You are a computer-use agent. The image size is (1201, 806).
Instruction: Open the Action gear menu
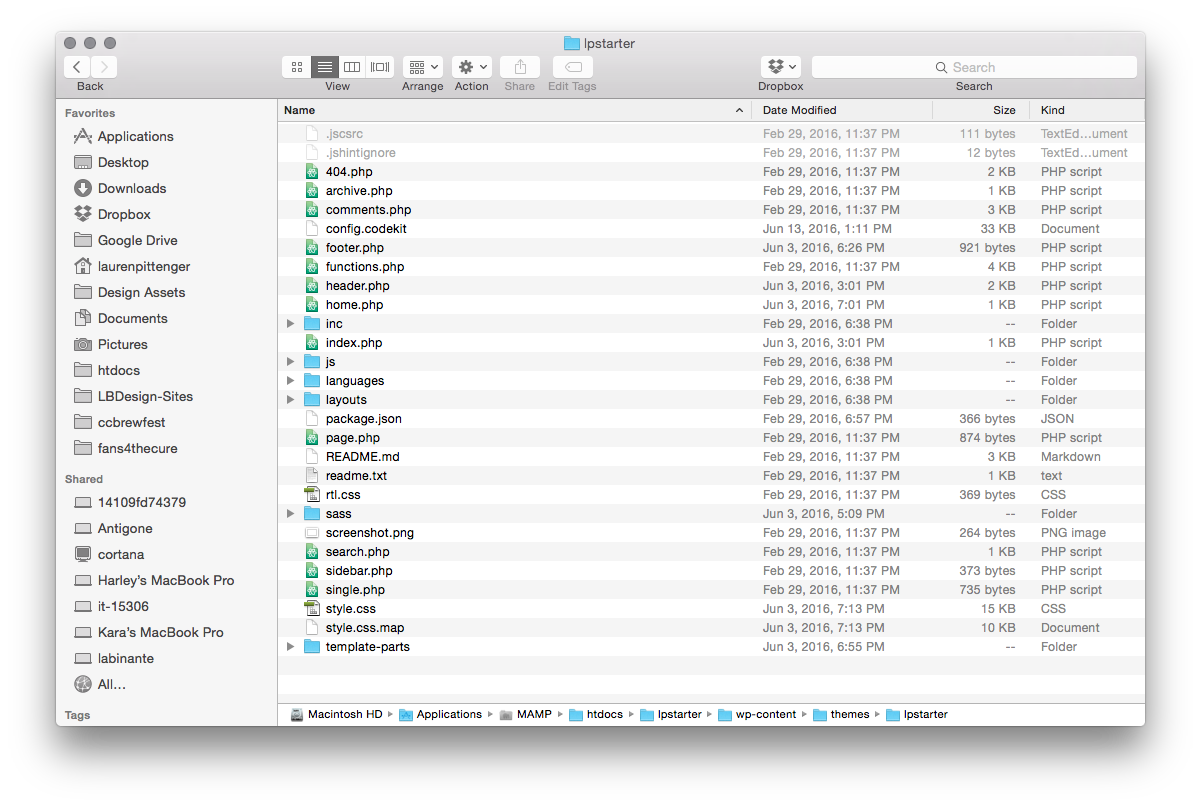[x=472, y=67]
